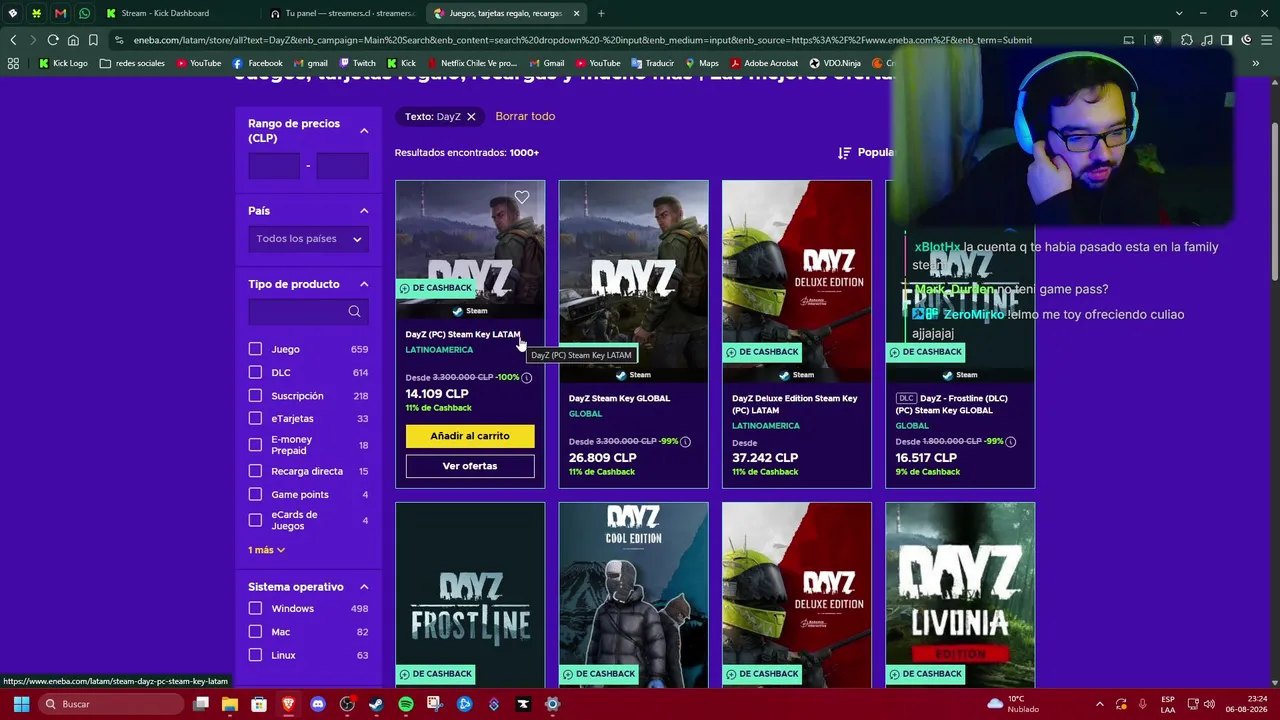1280x720 pixels.
Task: Open Spotify from the taskbar
Action: 405,704
